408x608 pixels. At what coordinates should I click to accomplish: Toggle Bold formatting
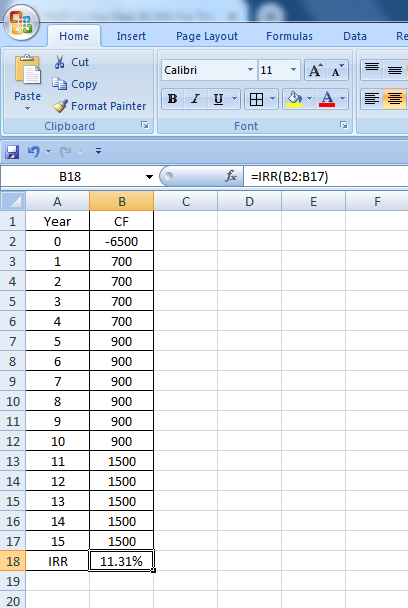point(173,99)
